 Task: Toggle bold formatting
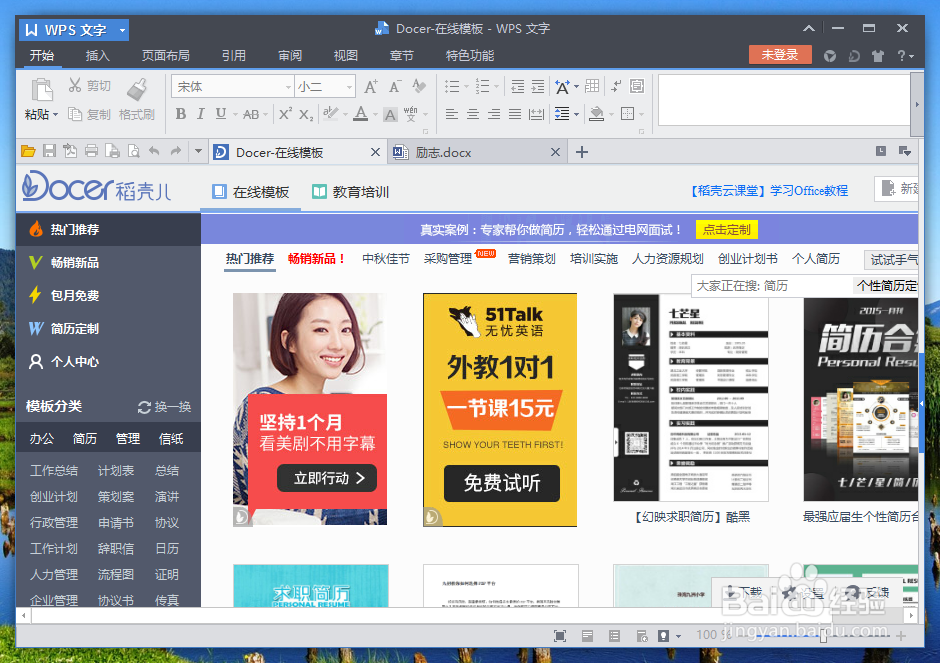click(180, 113)
